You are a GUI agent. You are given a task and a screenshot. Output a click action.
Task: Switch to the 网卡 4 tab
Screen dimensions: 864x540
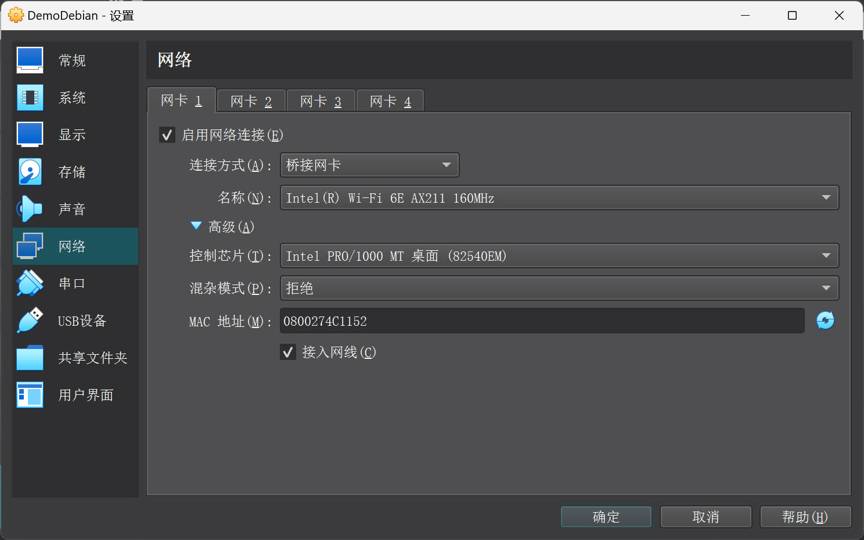point(390,101)
